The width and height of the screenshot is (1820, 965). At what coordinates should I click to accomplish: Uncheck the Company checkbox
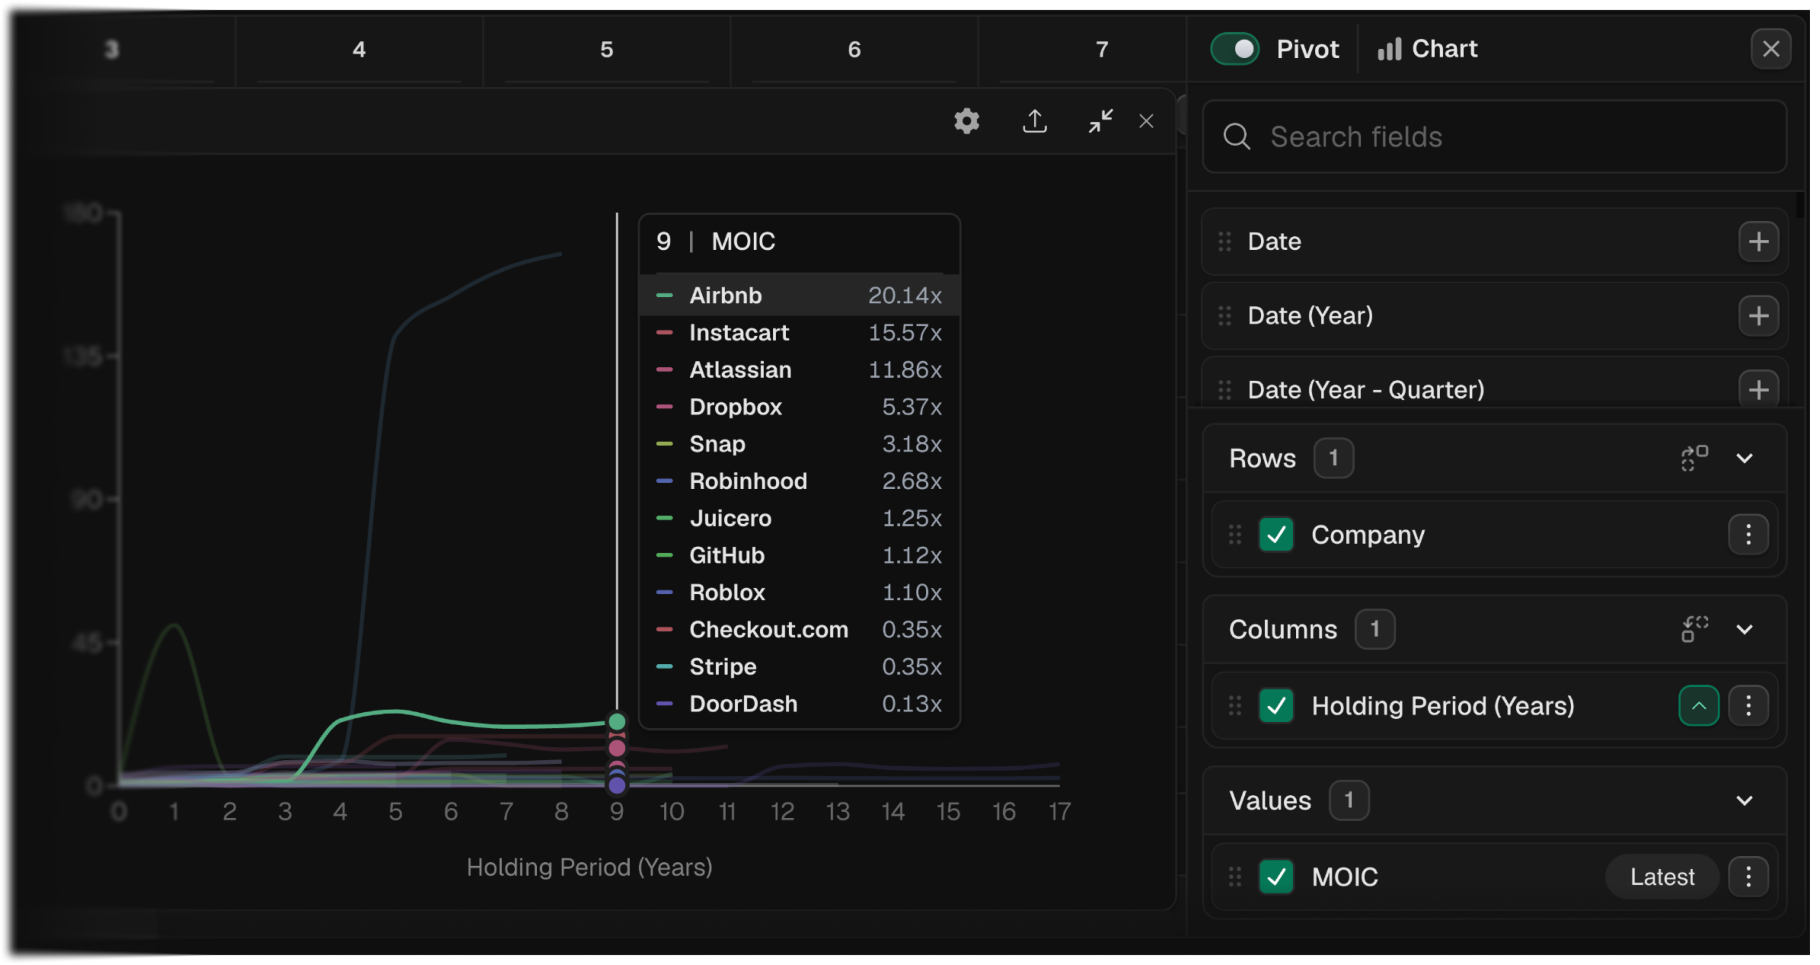pos(1277,534)
